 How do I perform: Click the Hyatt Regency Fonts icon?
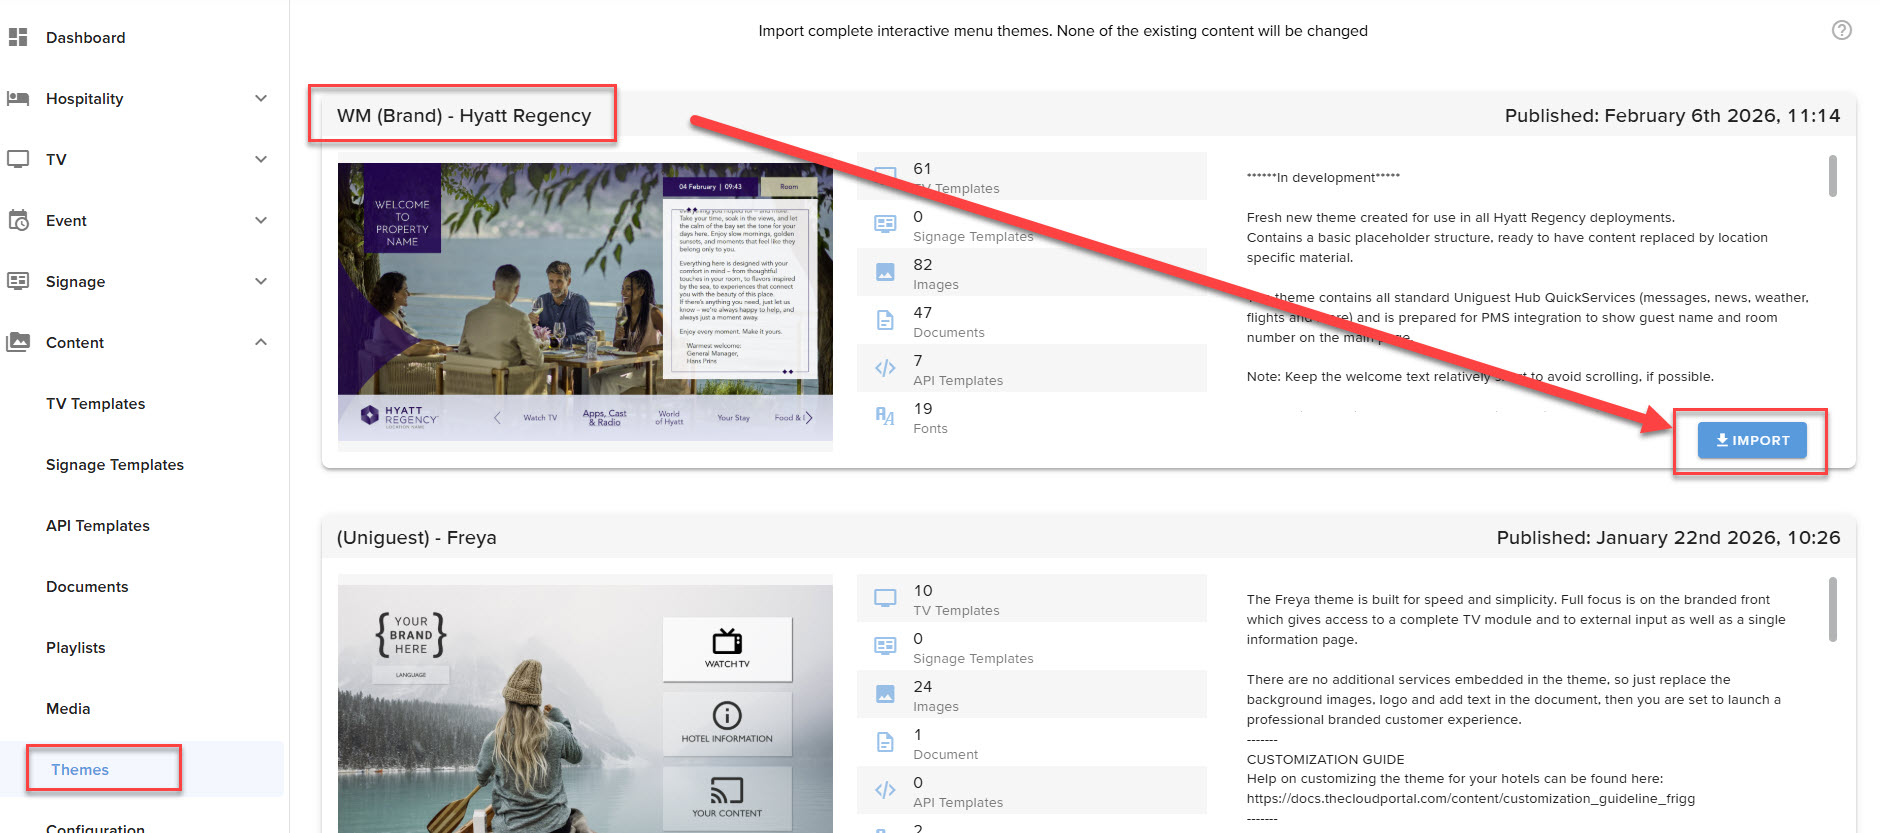(x=885, y=417)
